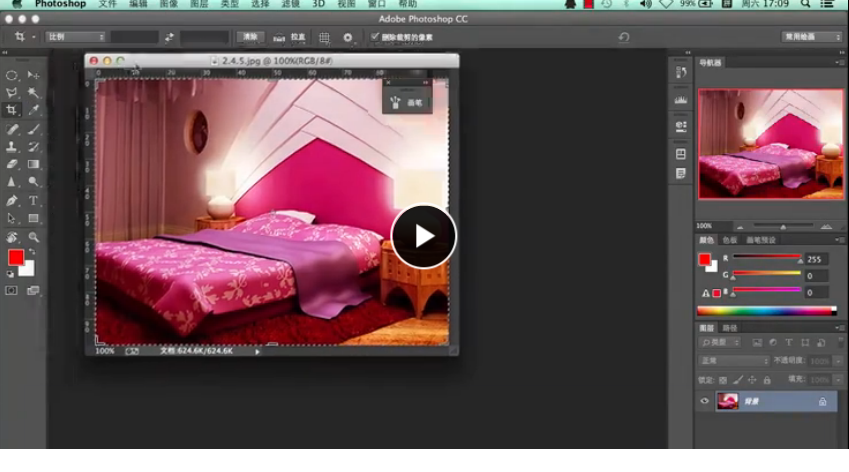Open the 滤镜 menu
Viewport: 849px width, 472px height.
pyautogui.click(x=291, y=4)
